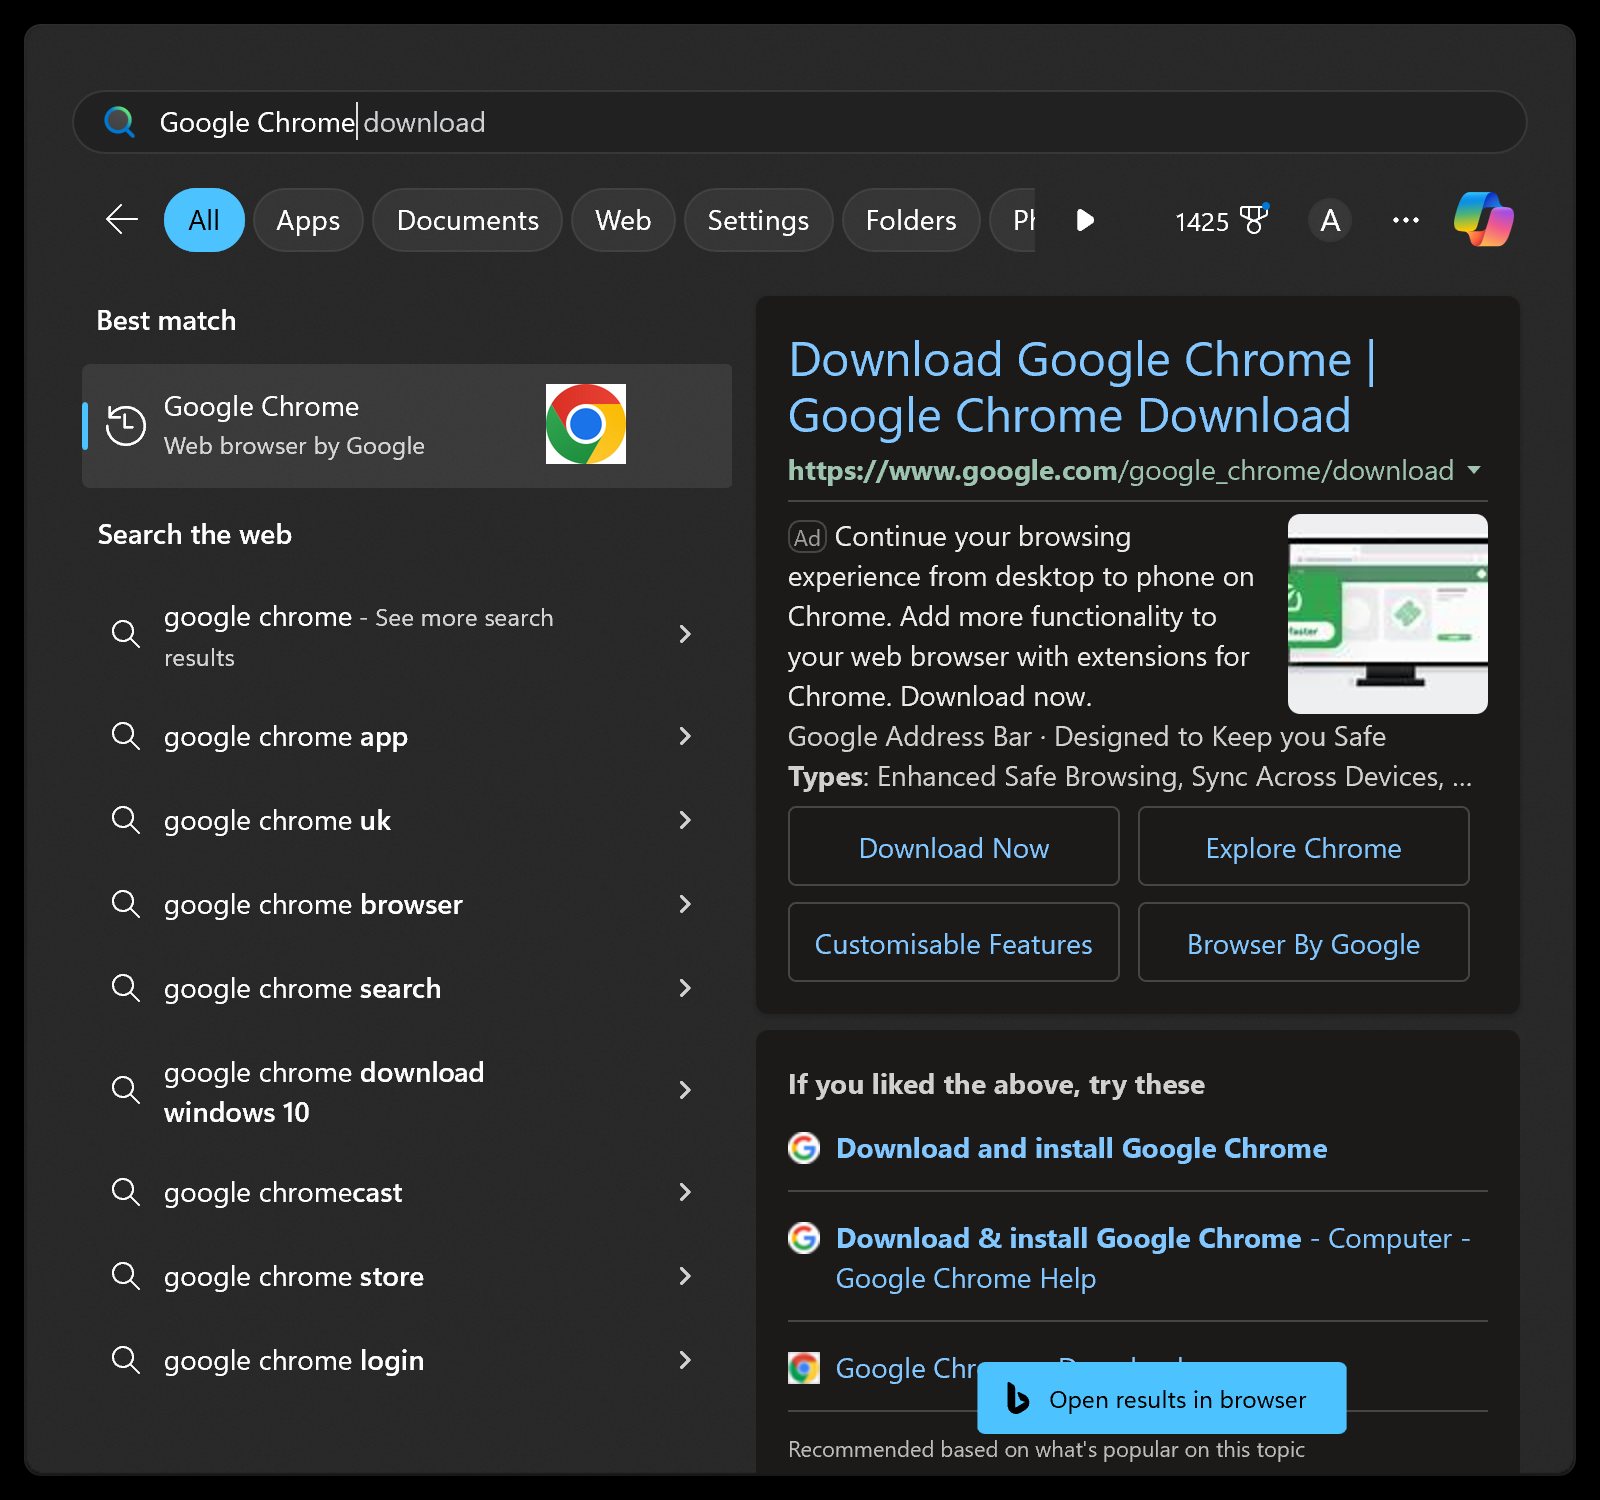Click magnifier icon beside google chrome login
The width and height of the screenshot is (1600, 1500).
(126, 1360)
